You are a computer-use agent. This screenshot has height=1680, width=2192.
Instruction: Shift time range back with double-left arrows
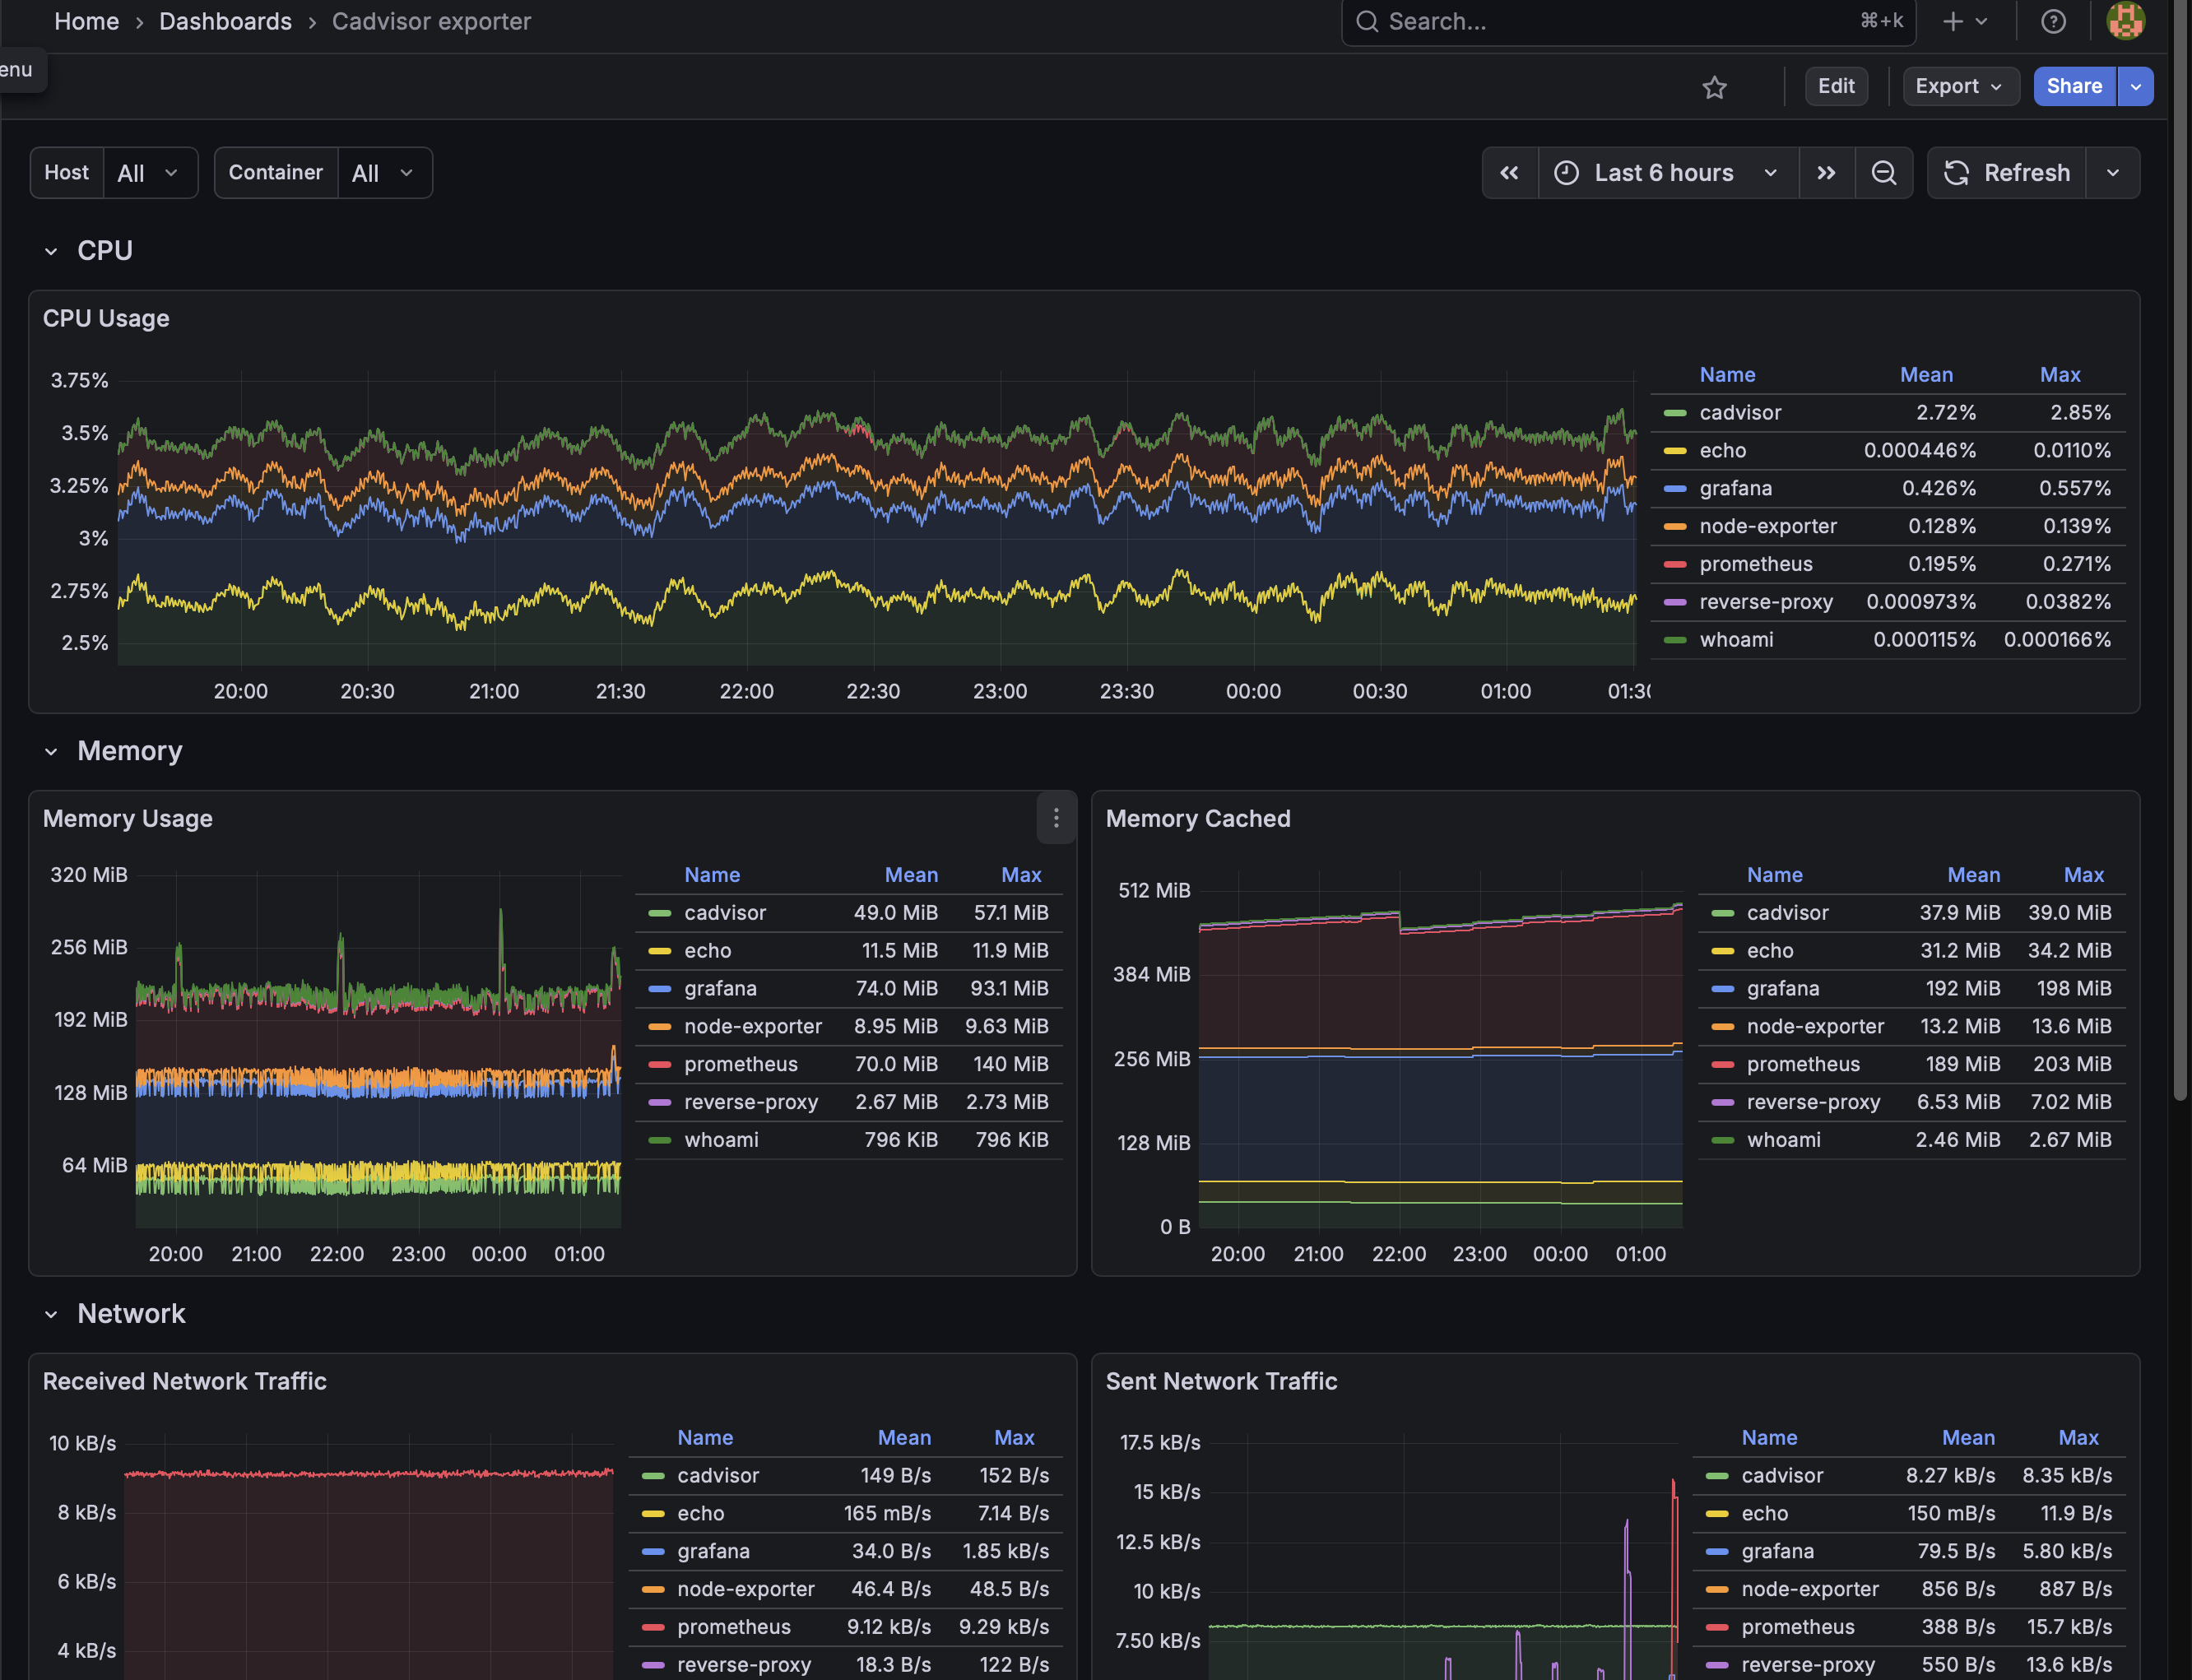pos(1510,172)
